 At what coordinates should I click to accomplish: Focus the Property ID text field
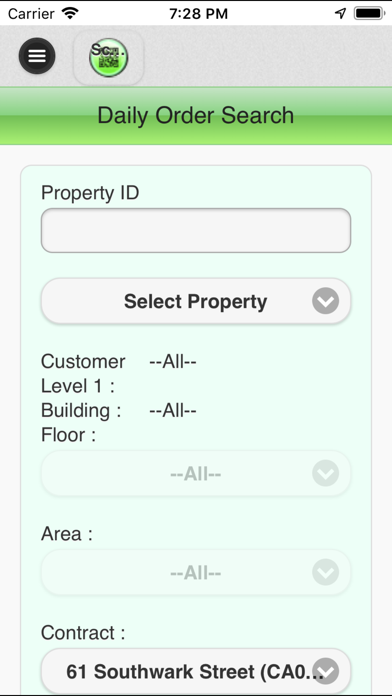[x=196, y=231]
